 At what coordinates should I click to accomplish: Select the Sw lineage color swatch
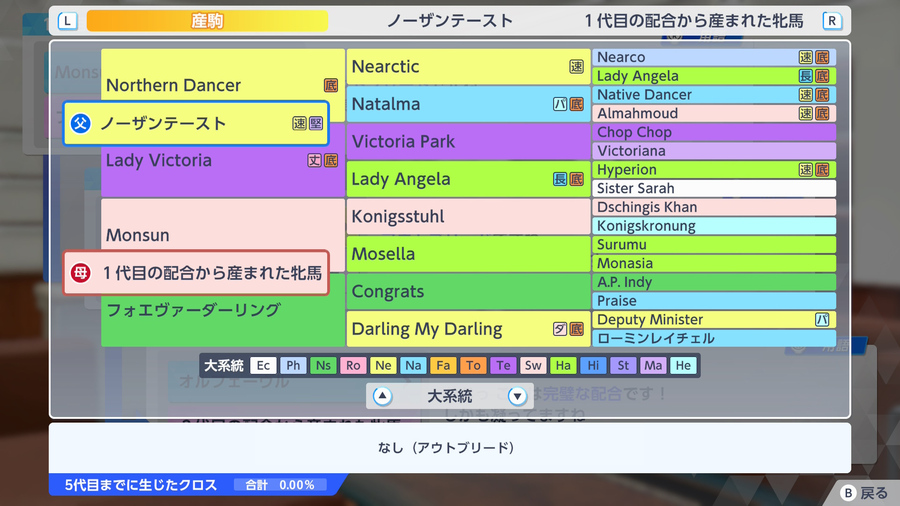click(533, 365)
